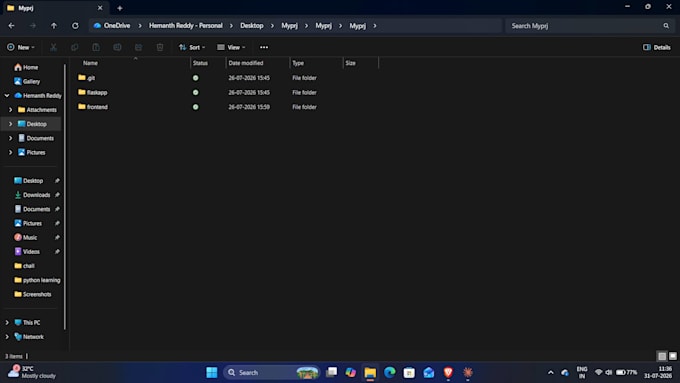Open Microsoft Edge from the taskbar

pyautogui.click(x=389, y=372)
